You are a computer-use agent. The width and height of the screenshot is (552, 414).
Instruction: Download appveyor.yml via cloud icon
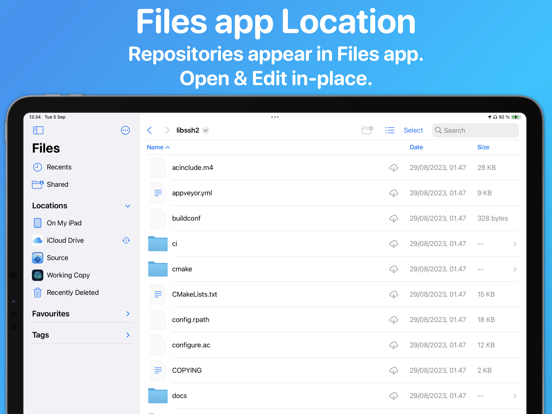(394, 193)
